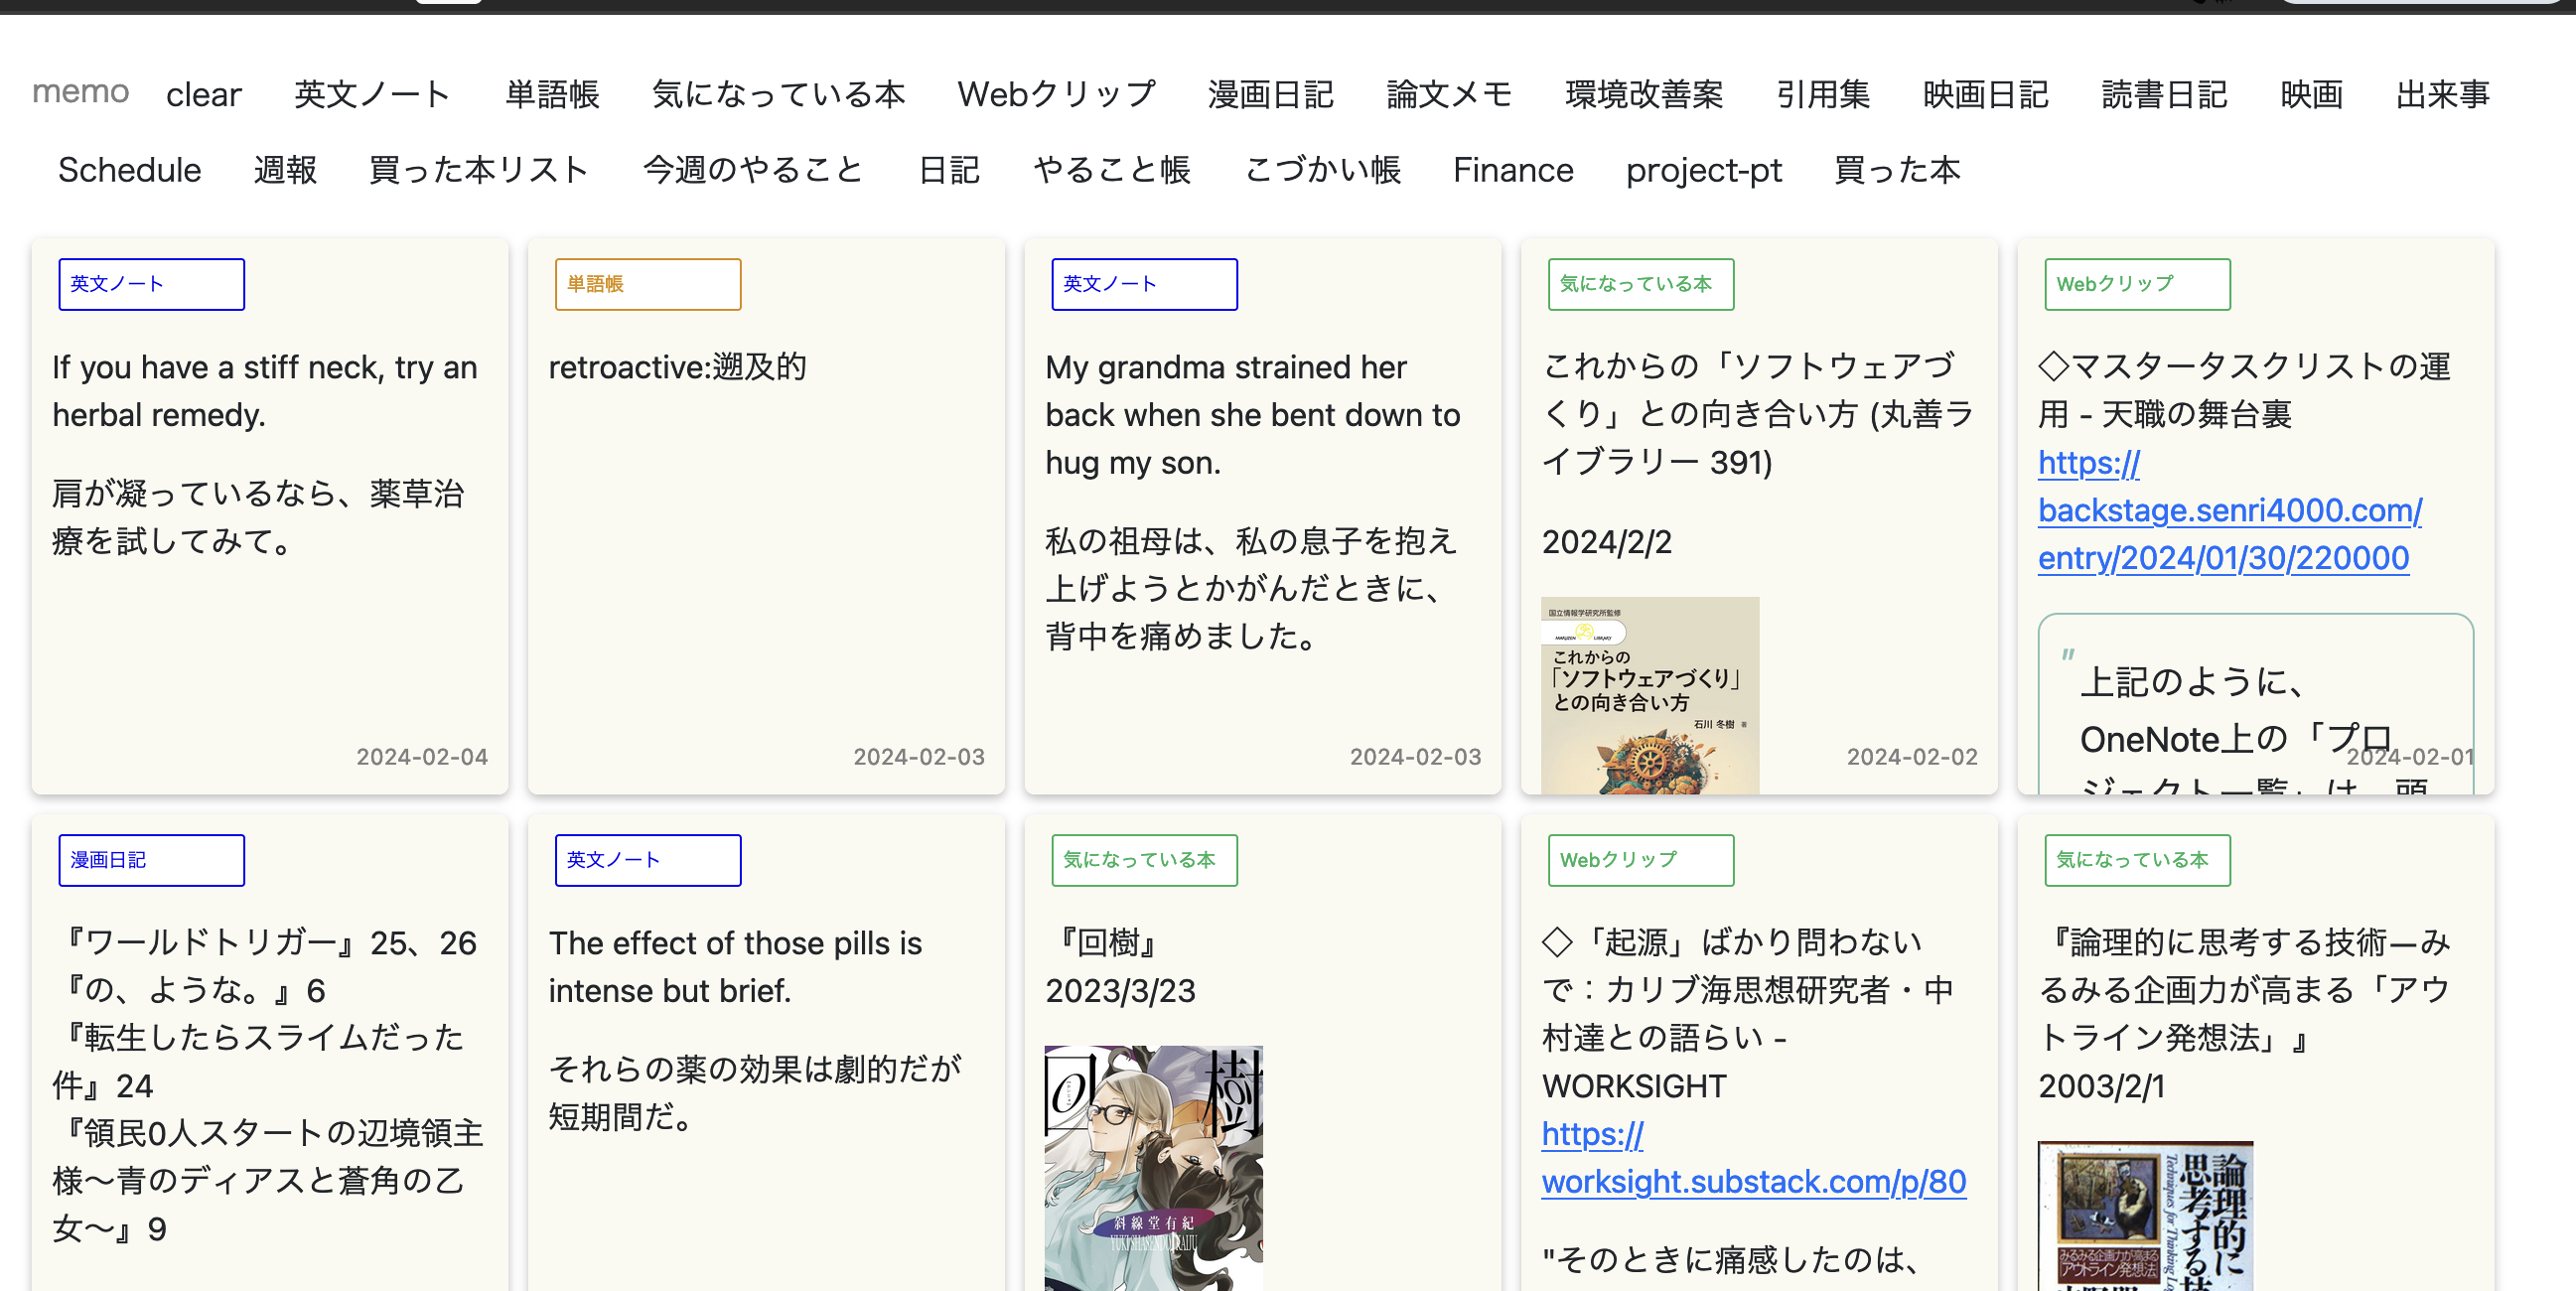The height and width of the screenshot is (1291, 2576).
Task: Click the ソフトウェアづくり book cover image
Action: (1649, 695)
